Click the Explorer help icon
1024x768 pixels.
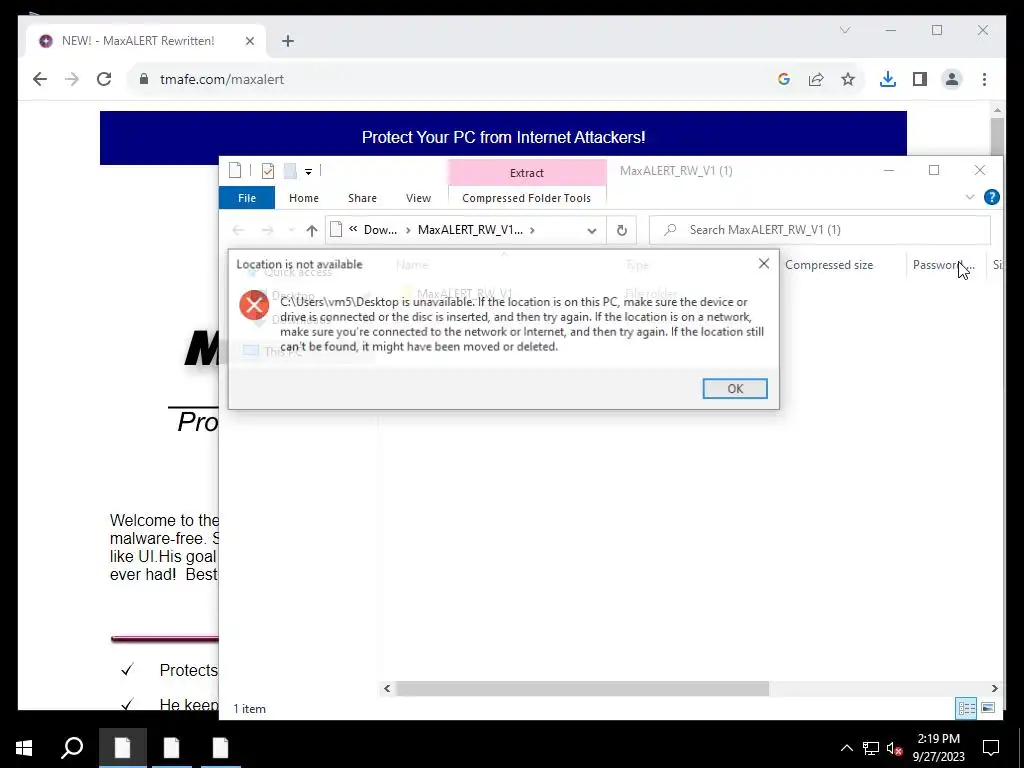point(991,197)
